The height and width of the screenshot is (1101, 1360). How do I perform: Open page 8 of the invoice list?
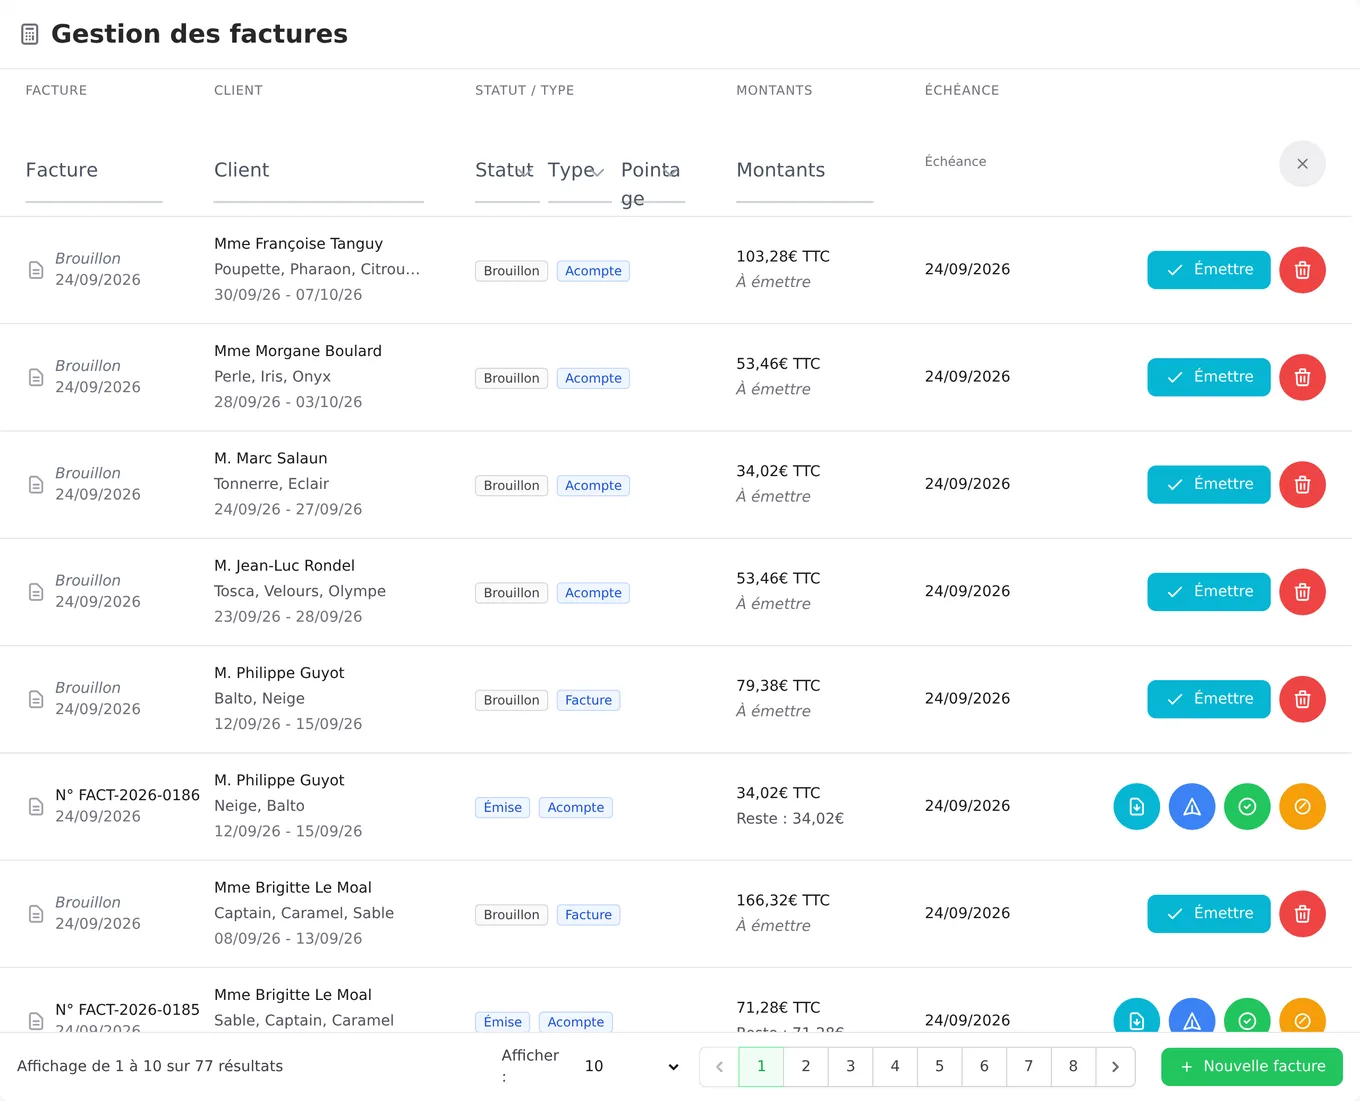(x=1073, y=1067)
